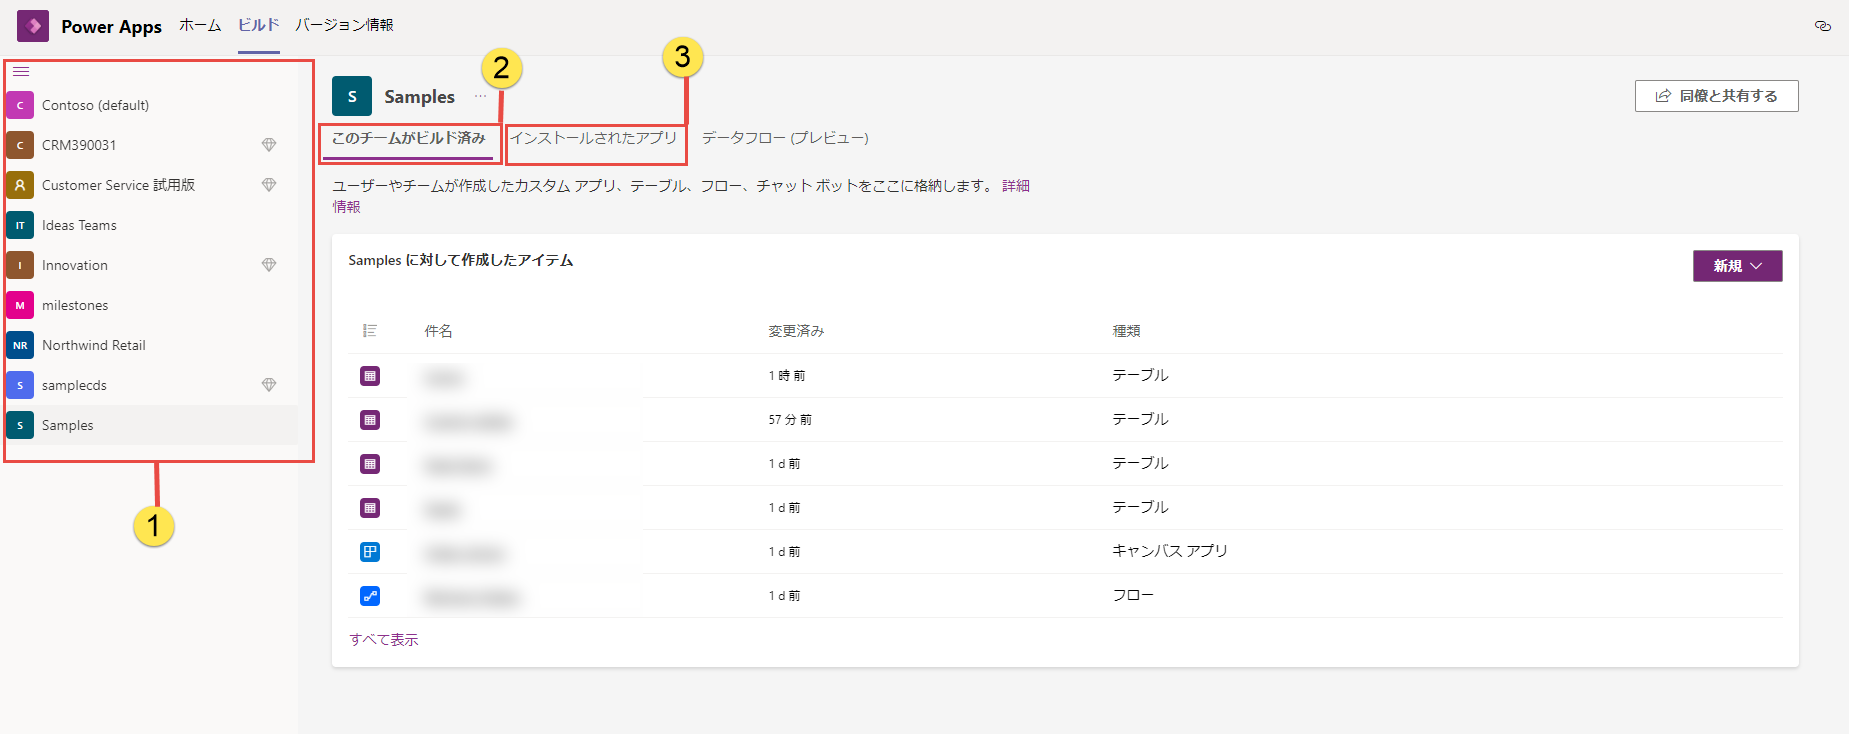Toggle the hamburger menu in sidebar

[x=21, y=72]
